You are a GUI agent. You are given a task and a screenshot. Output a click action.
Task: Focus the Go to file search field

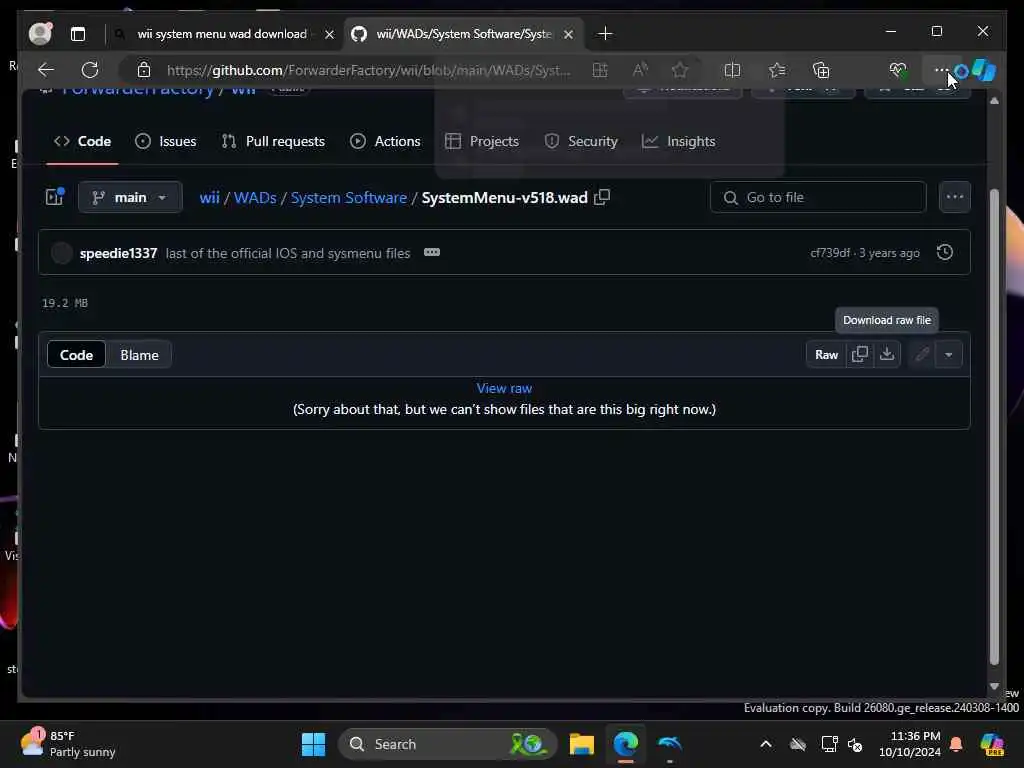[818, 197]
